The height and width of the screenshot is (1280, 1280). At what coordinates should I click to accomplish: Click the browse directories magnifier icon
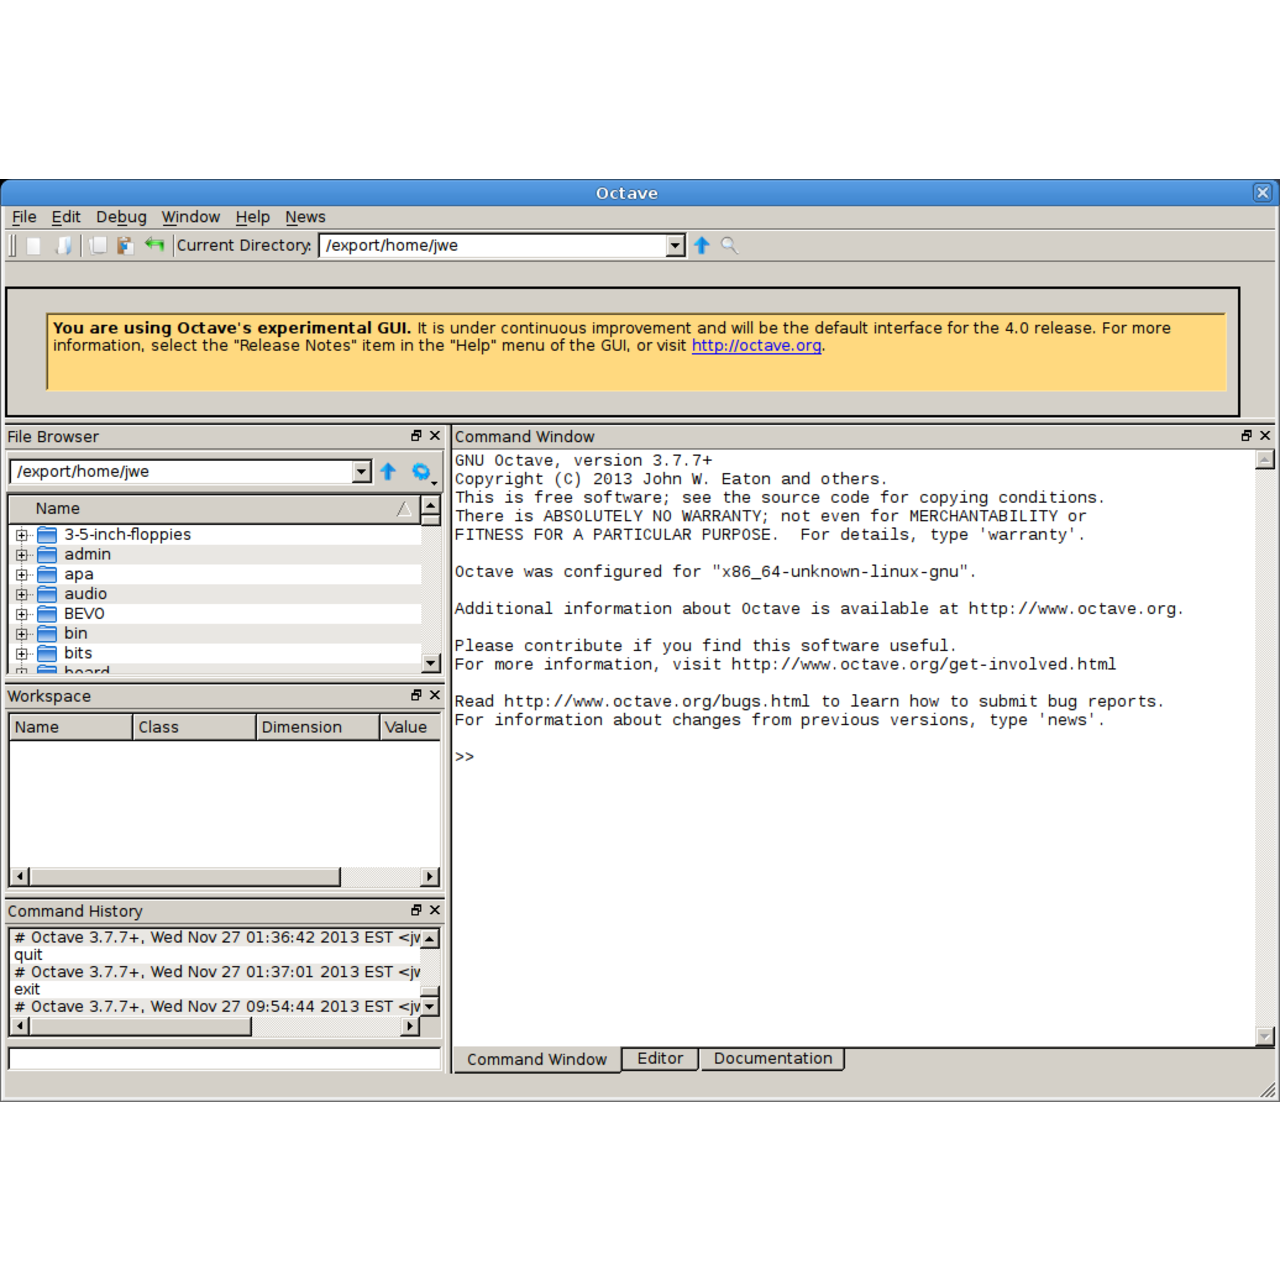(x=729, y=246)
